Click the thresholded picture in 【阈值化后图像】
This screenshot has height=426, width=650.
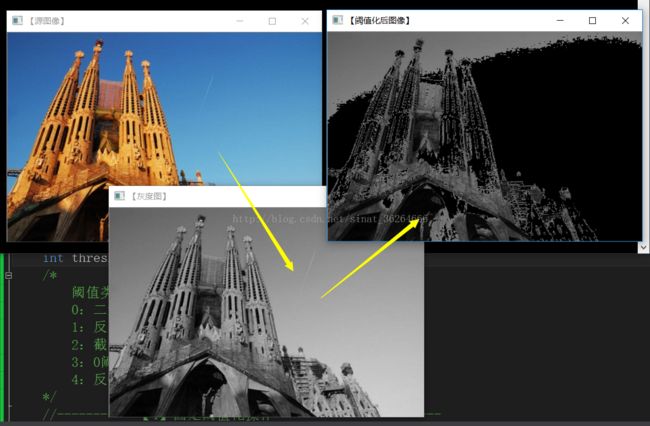pos(485,136)
